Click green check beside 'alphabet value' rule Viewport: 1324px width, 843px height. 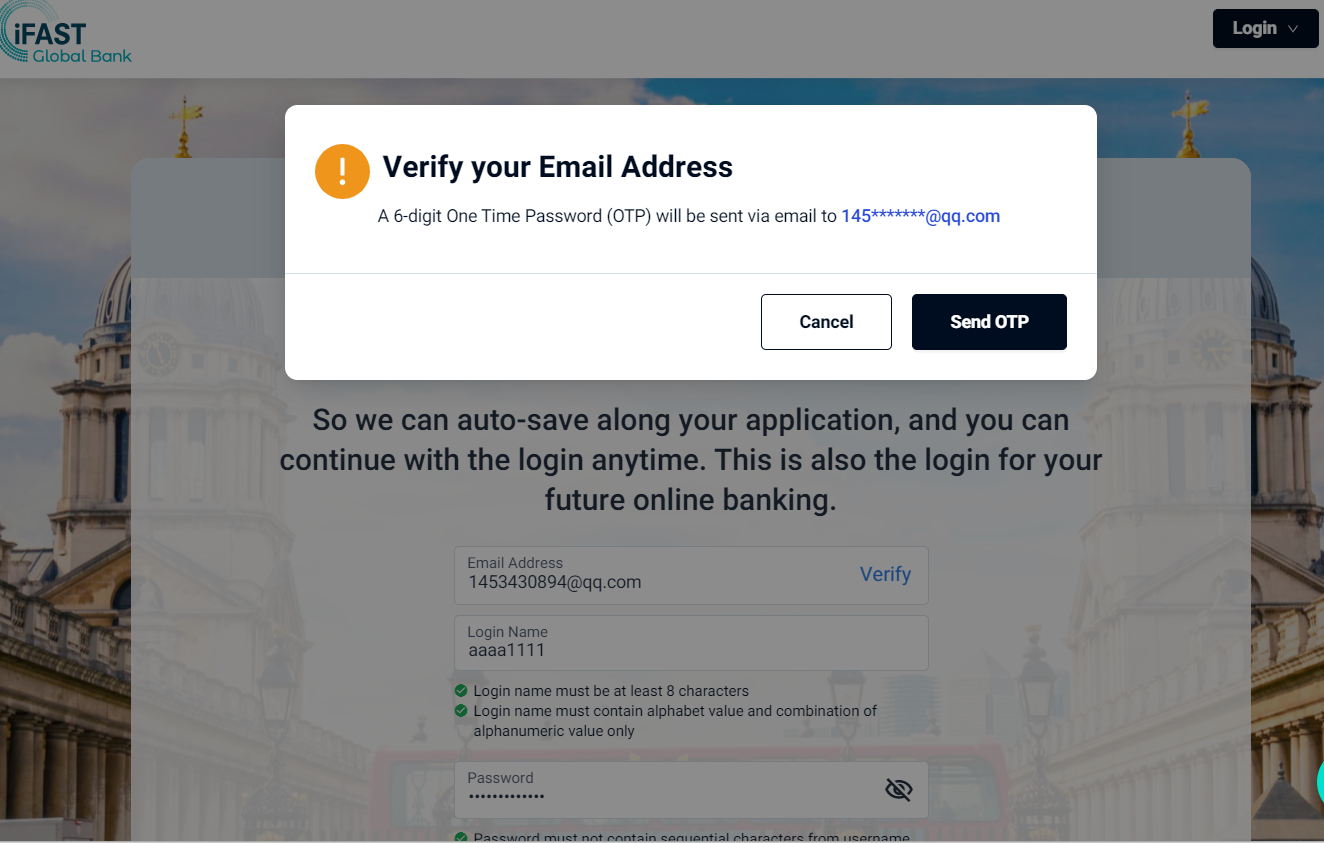tap(461, 711)
